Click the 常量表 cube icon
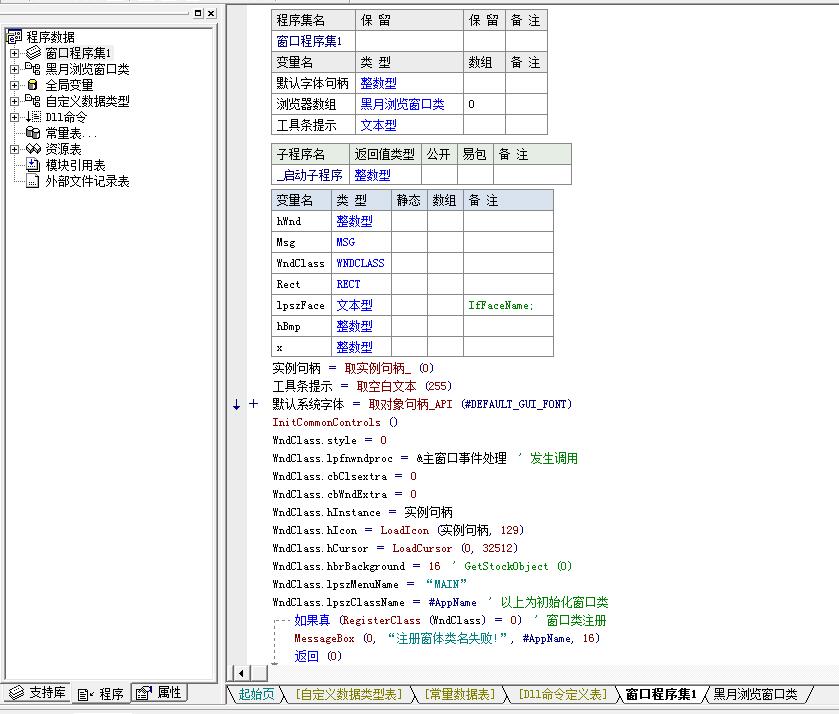 (x=33, y=133)
